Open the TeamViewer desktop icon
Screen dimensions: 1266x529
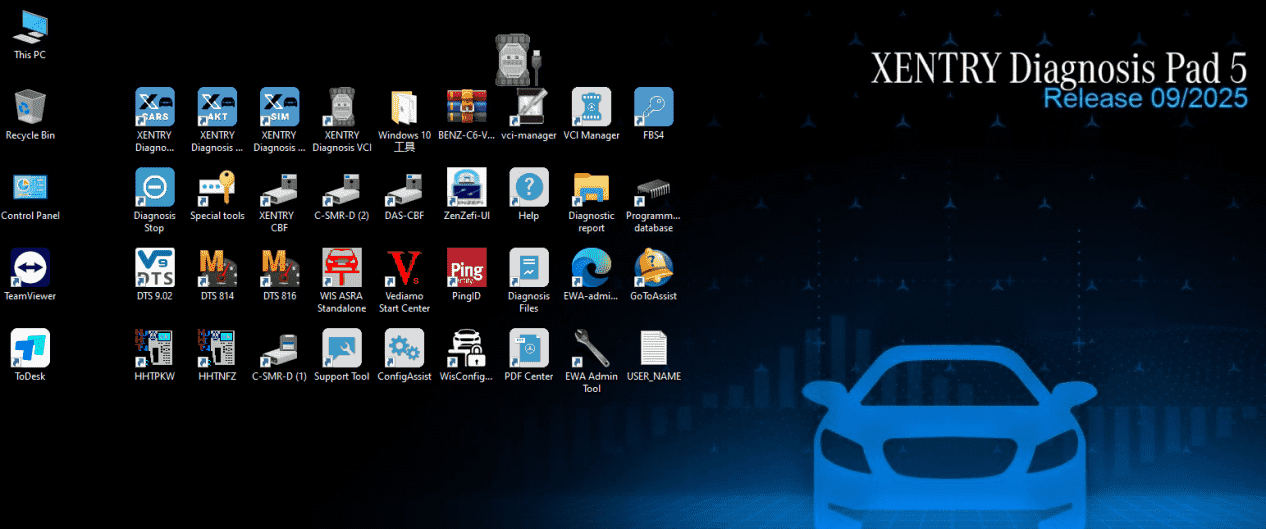[x=30, y=268]
